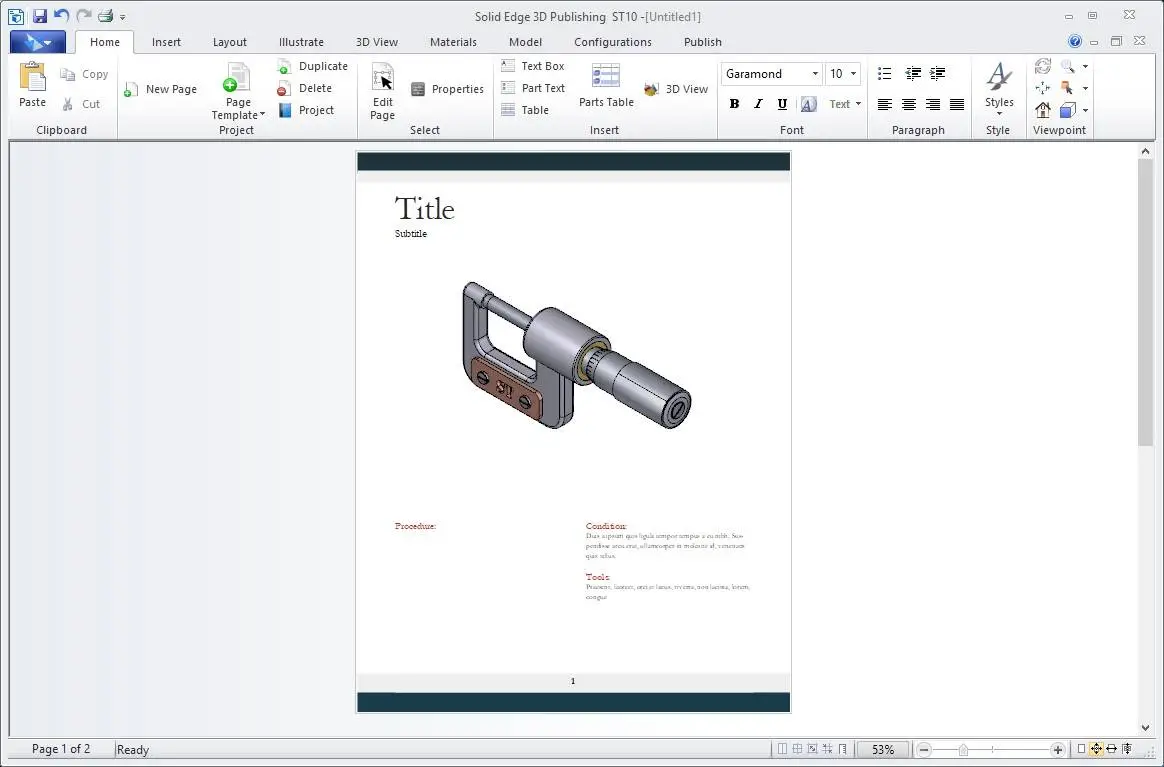Image resolution: width=1164 pixels, height=767 pixels.
Task: Insert a Parts Table
Action: 606,85
